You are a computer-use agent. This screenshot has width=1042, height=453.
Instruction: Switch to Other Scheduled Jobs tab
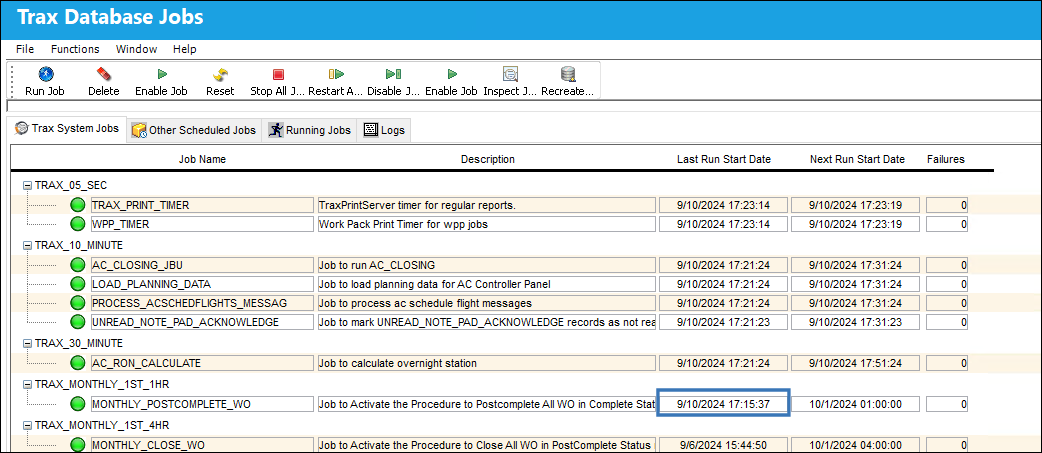[x=194, y=130]
